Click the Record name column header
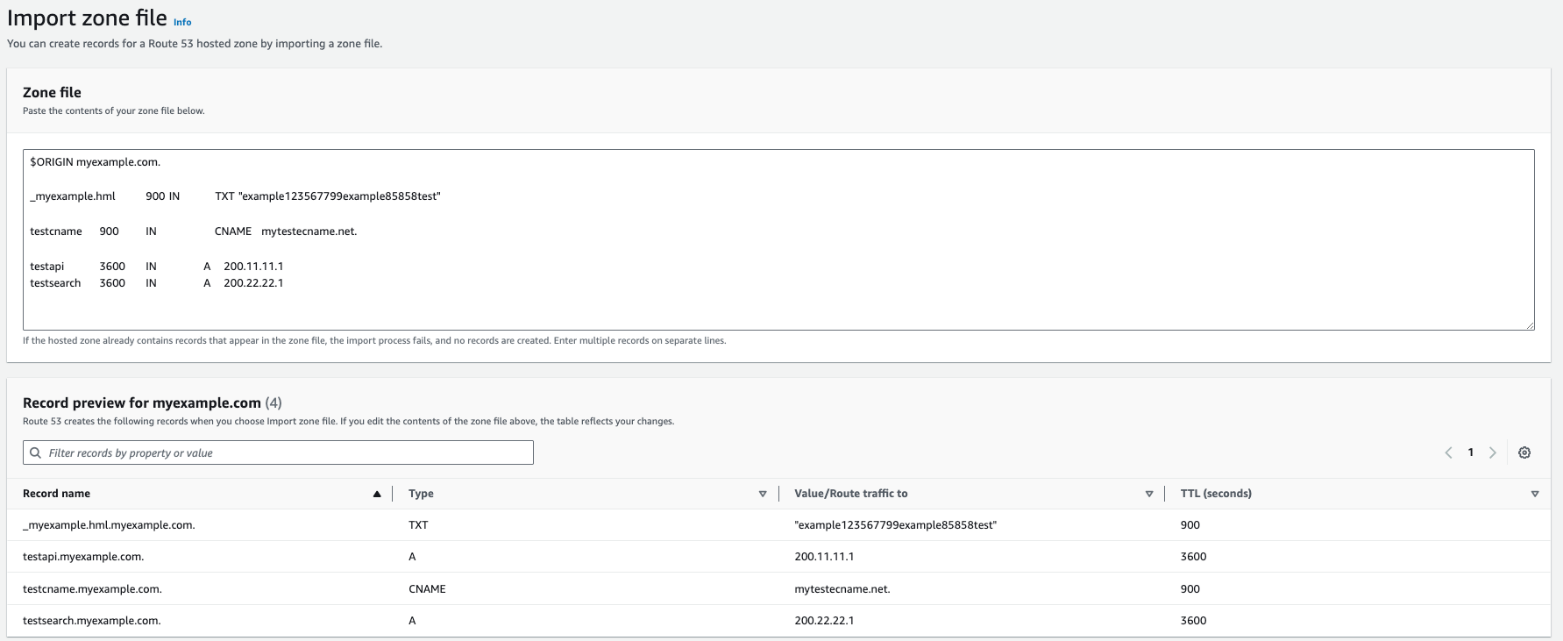The image size is (1563, 641). pos(56,494)
